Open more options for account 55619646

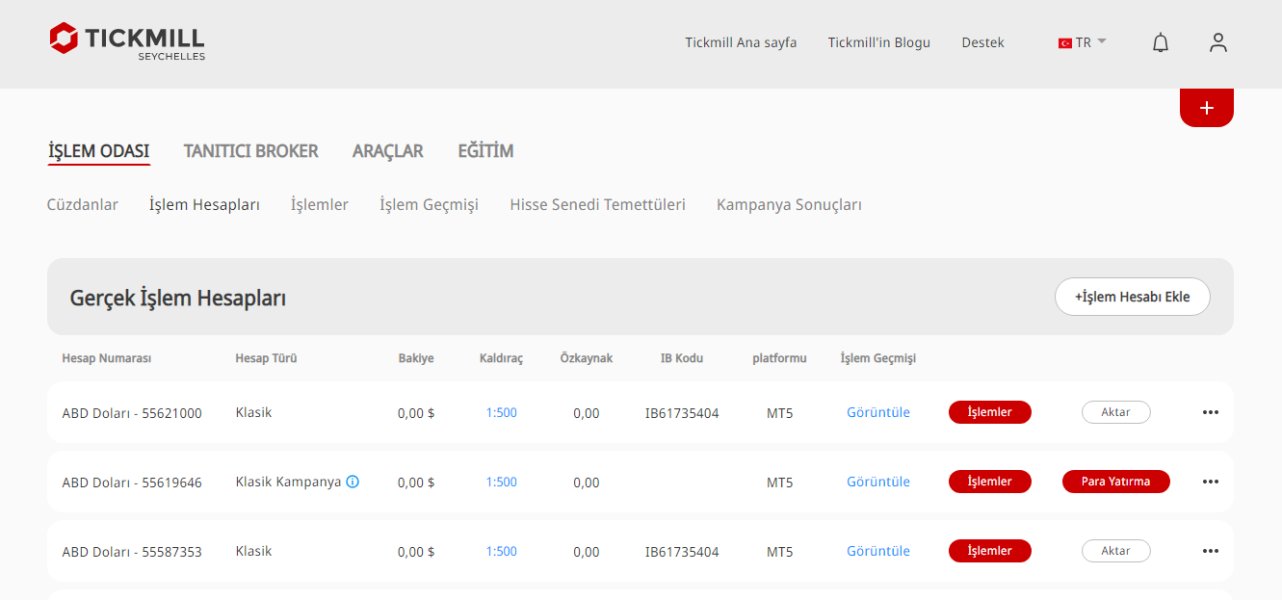coord(1210,482)
